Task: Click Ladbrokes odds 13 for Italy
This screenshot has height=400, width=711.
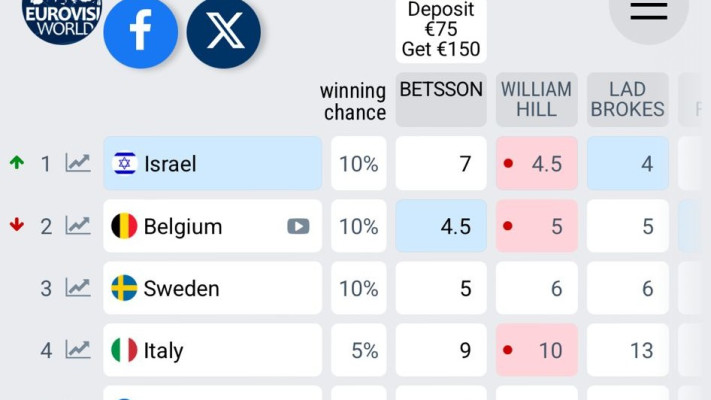Action: coord(627,350)
